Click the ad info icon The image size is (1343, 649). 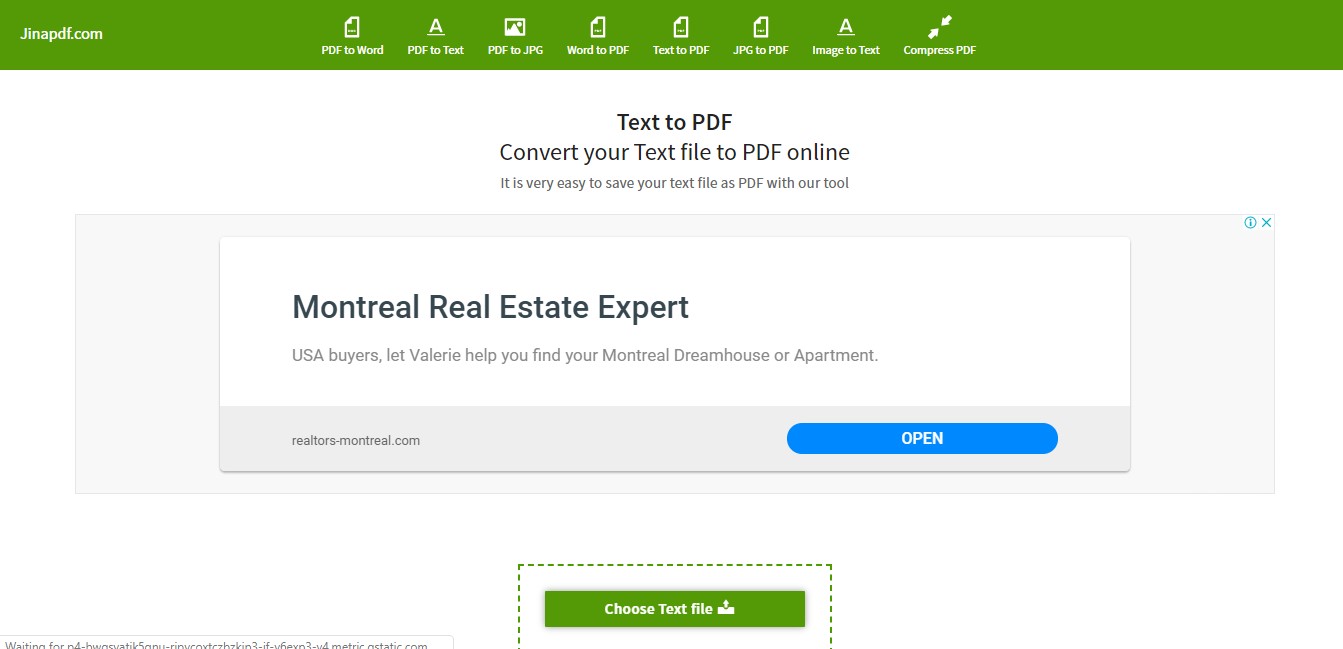click(1250, 223)
